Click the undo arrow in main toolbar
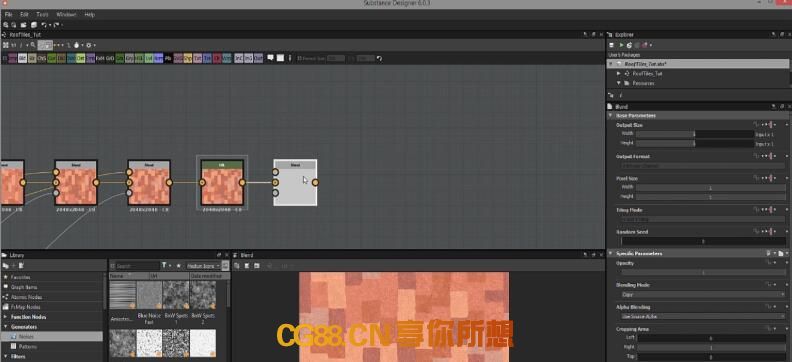Screen dimensions: 792x362 coord(44,25)
